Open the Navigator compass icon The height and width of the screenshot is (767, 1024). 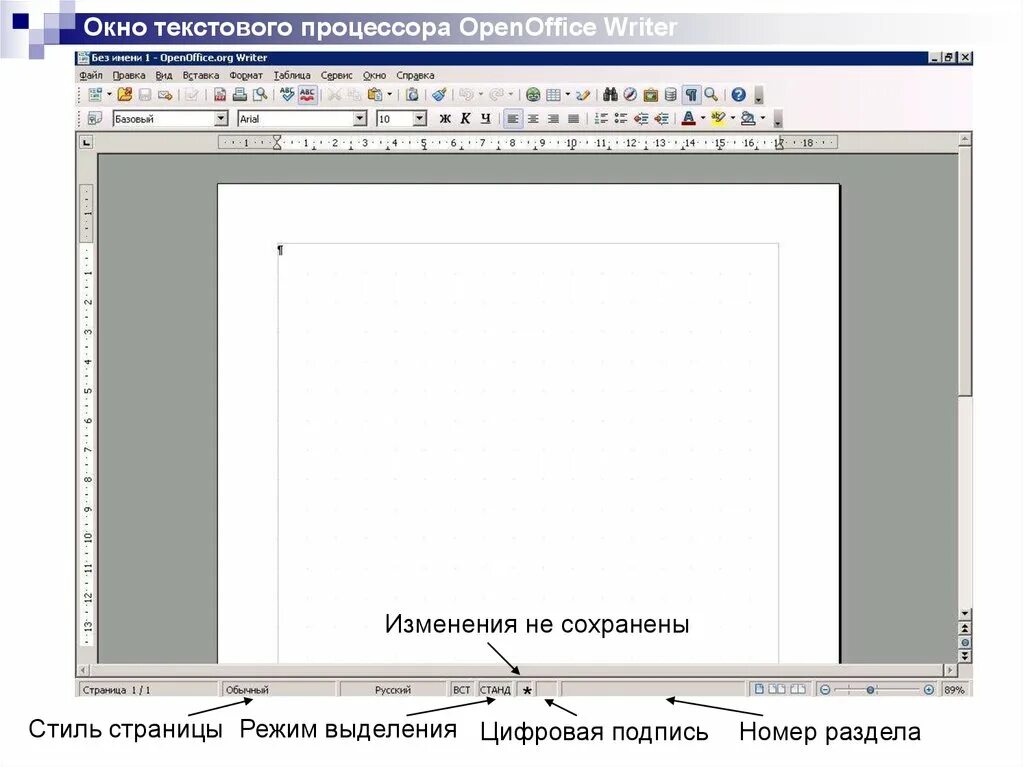(630, 95)
